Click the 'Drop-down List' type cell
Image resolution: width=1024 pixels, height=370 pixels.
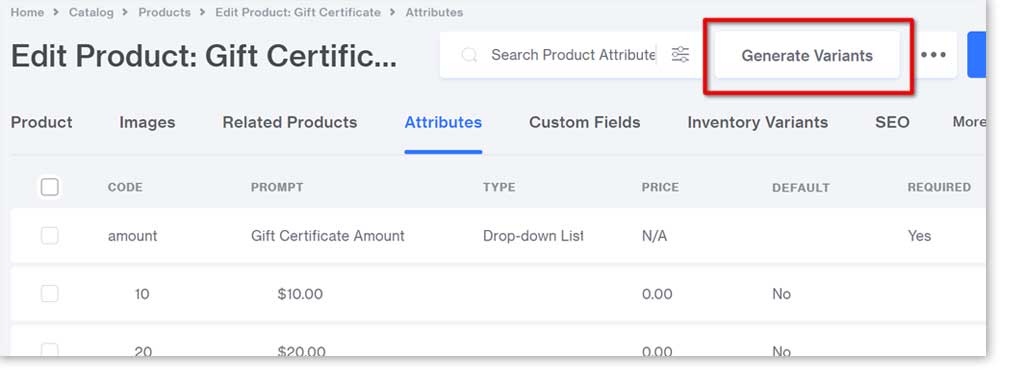(x=533, y=236)
